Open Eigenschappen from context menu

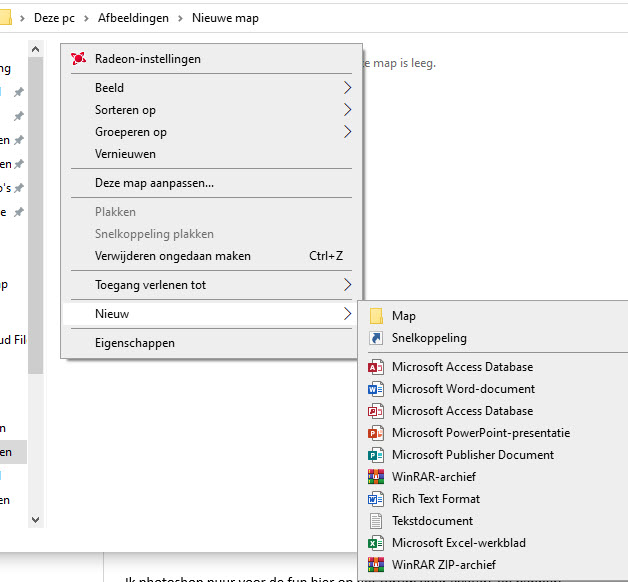pyautogui.click(x=134, y=343)
